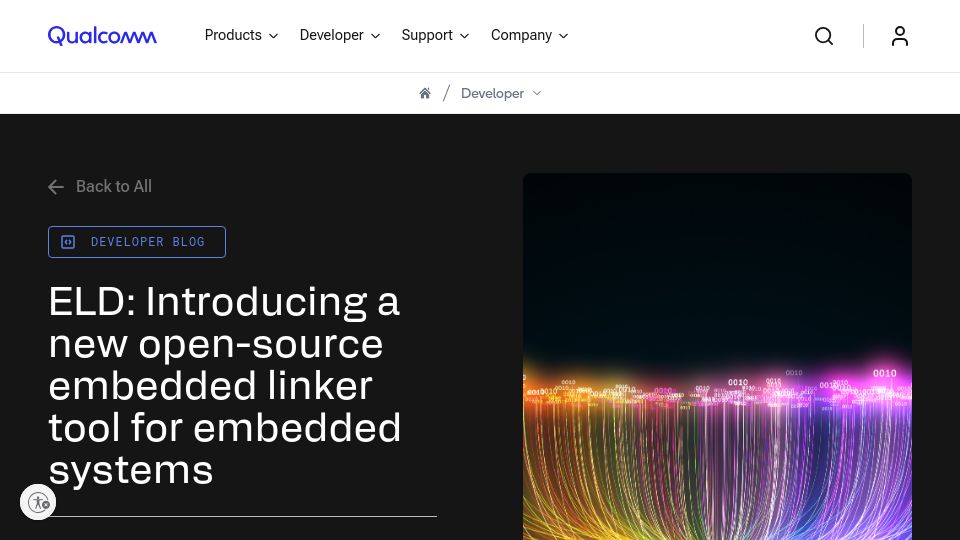Click the Developer breadcrumb link

click(492, 93)
